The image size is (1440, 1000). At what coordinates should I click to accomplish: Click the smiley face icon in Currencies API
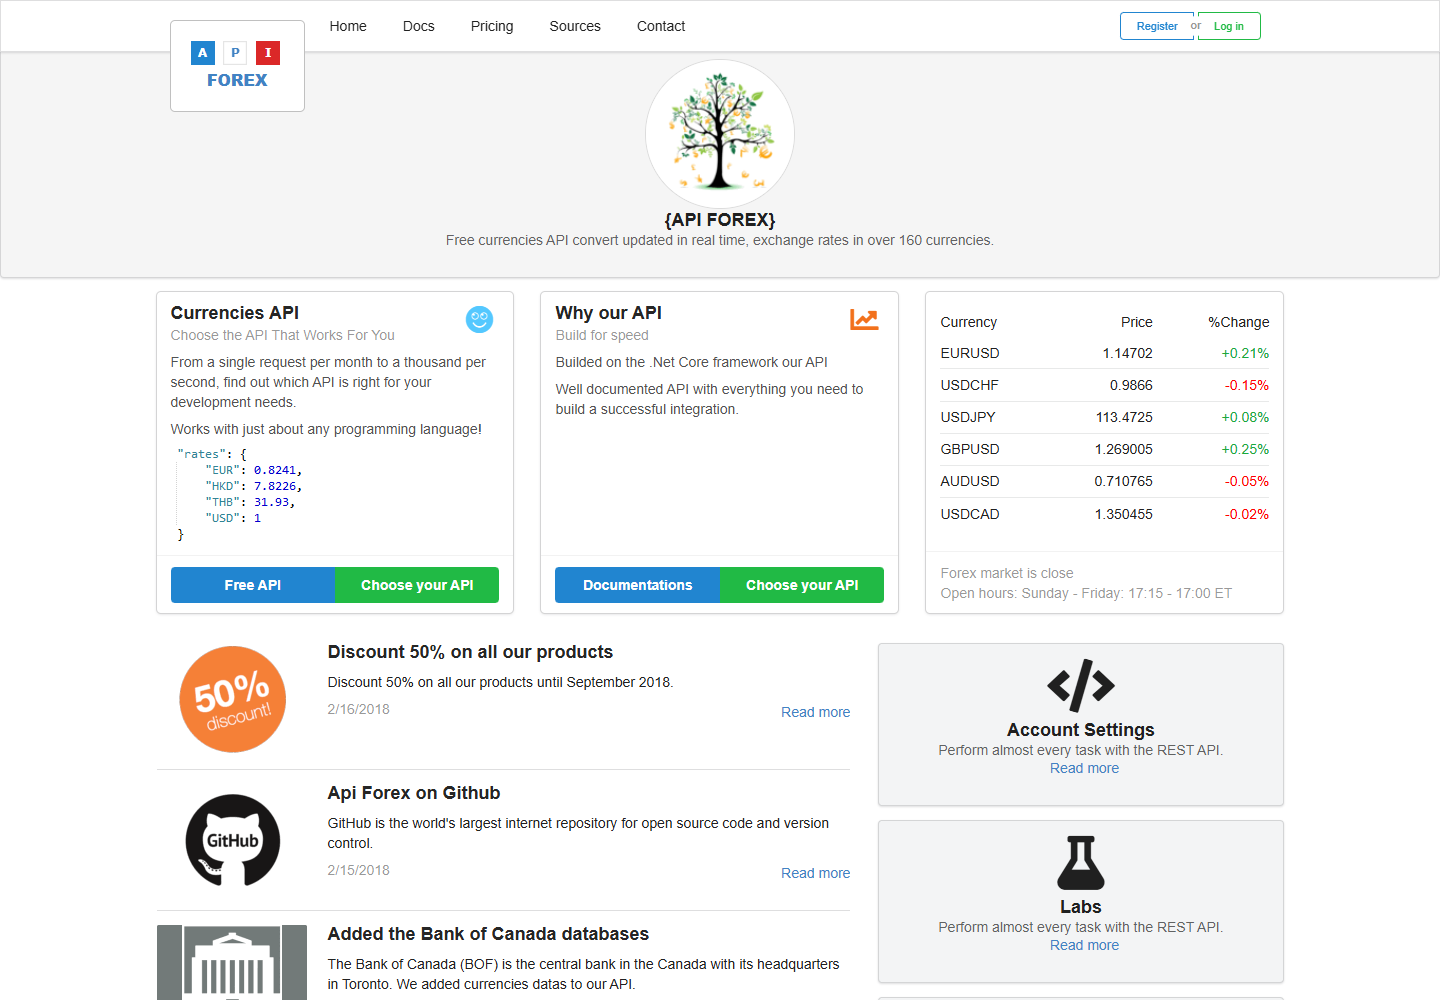click(x=480, y=320)
